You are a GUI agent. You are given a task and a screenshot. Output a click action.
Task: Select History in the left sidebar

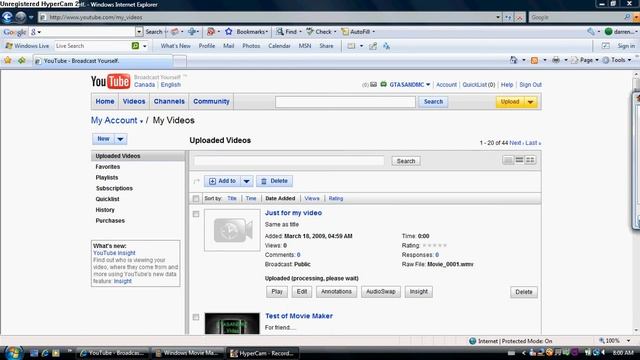pyautogui.click(x=105, y=210)
